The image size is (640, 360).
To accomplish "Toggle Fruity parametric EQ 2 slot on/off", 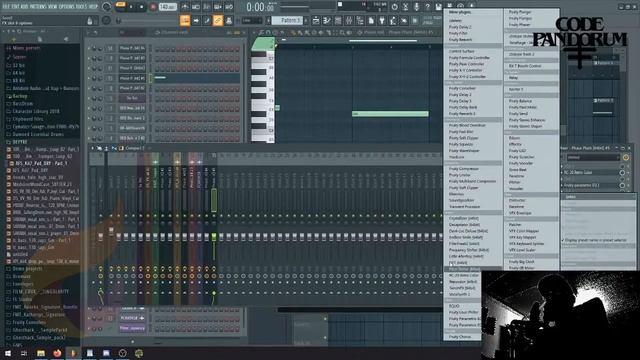I will coord(622,185).
